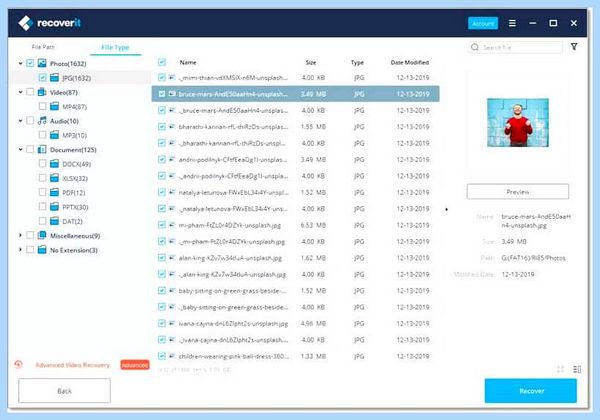Click the PDF(12) folder icon
600x420 pixels.
pyautogui.click(x=54, y=192)
